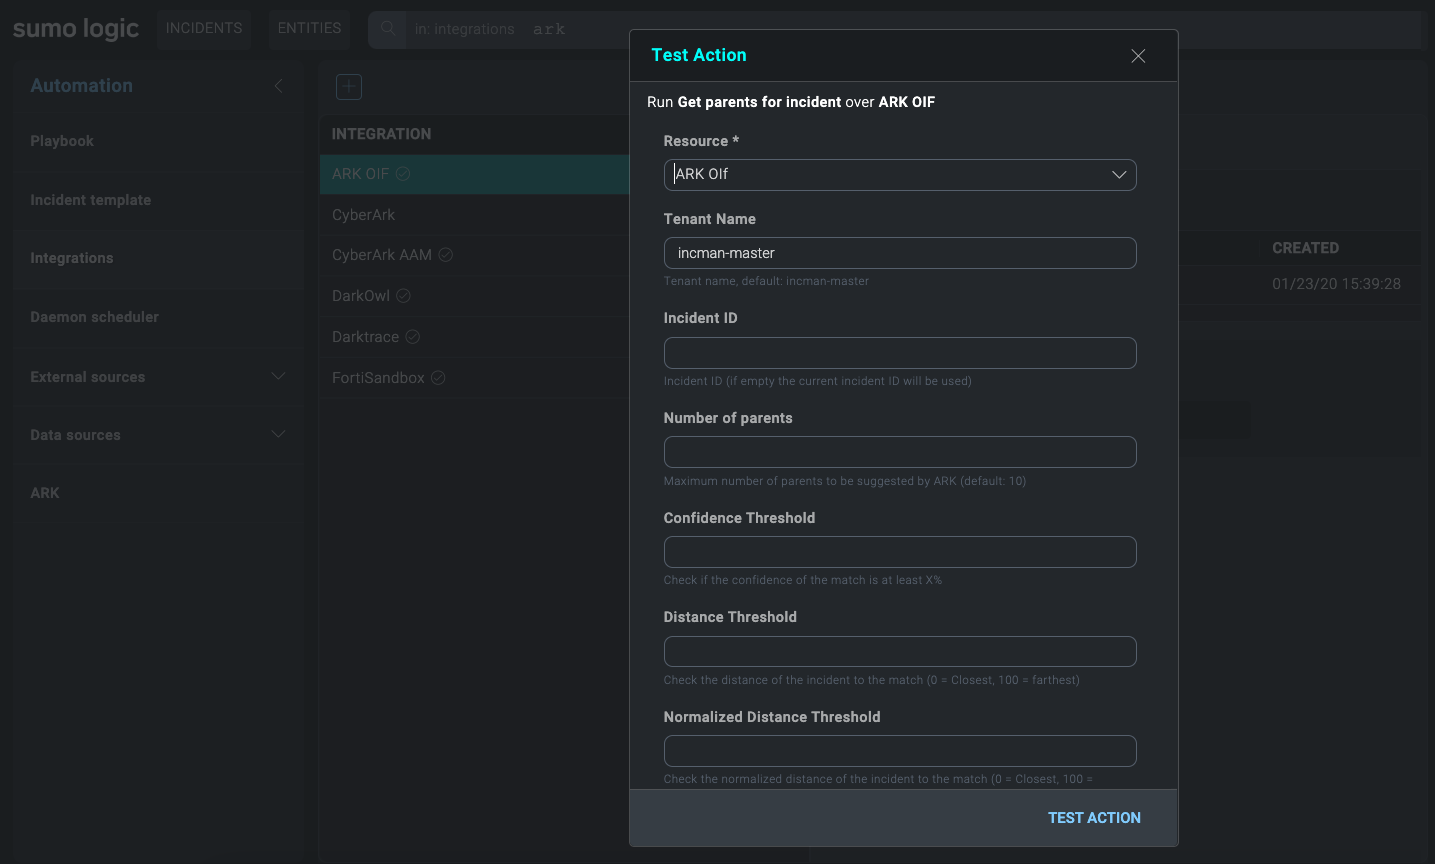Open Playbook in the sidebar
Viewport: 1435px width, 864px height.
62,141
